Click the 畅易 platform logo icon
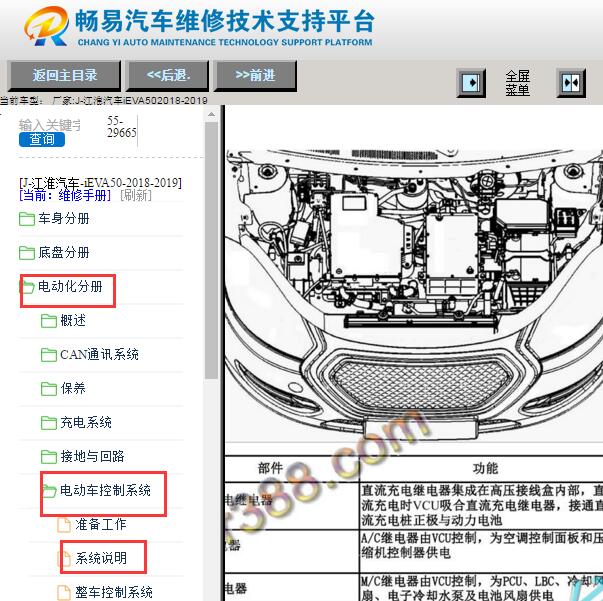Image resolution: width=603 pixels, height=601 pixels. click(47, 26)
